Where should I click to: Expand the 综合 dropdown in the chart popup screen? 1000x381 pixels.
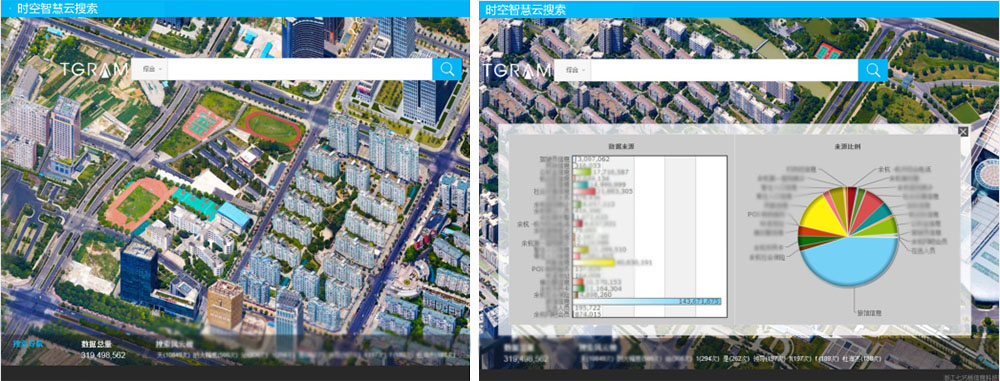coord(573,70)
